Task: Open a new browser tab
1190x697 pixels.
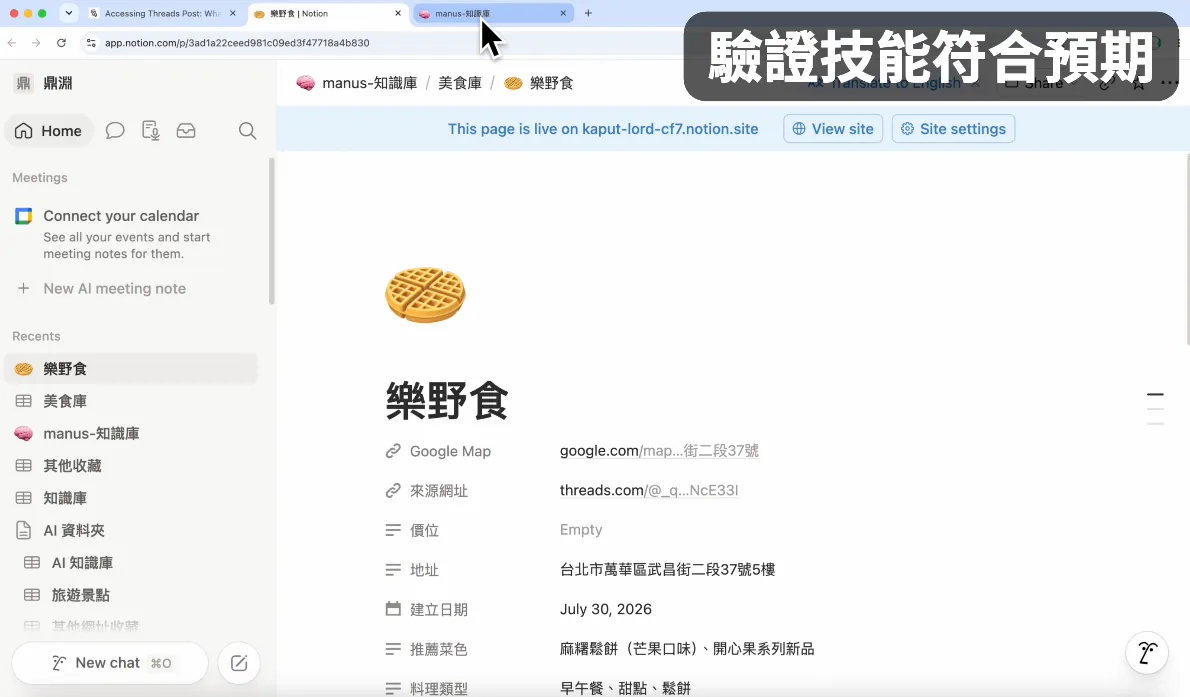Action: tap(588, 14)
